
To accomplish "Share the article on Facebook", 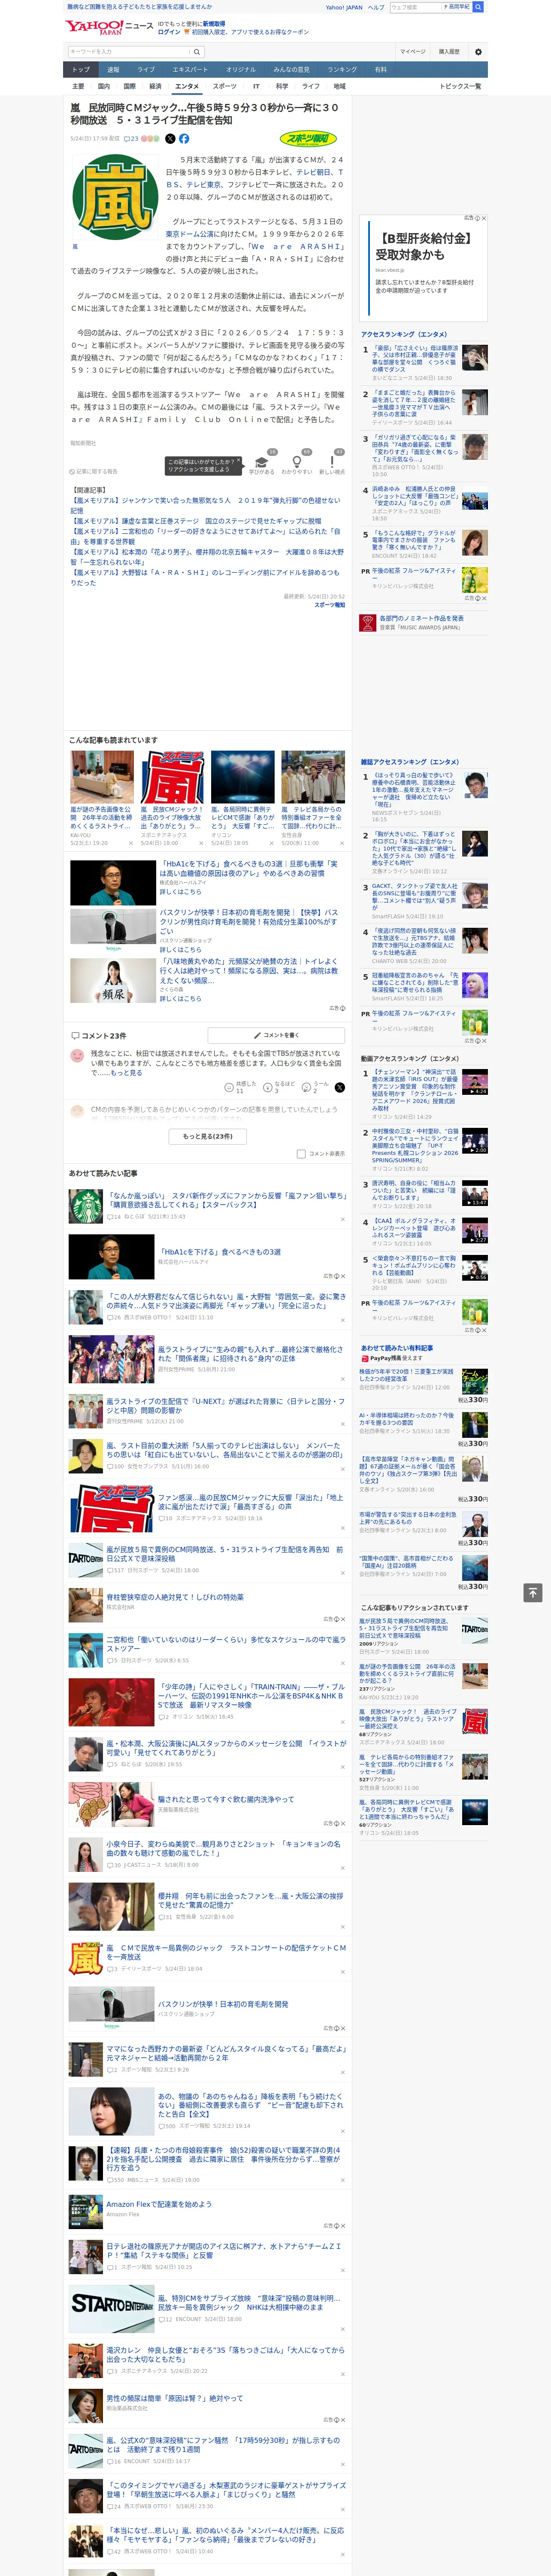I will 184,139.
